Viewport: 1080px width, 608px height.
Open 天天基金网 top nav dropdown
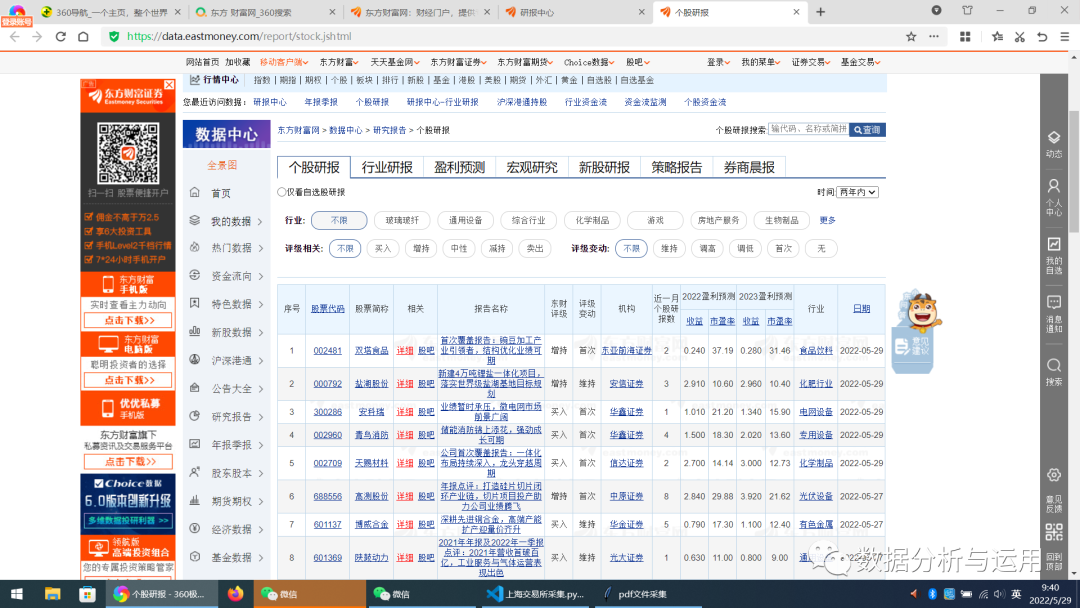[395, 62]
